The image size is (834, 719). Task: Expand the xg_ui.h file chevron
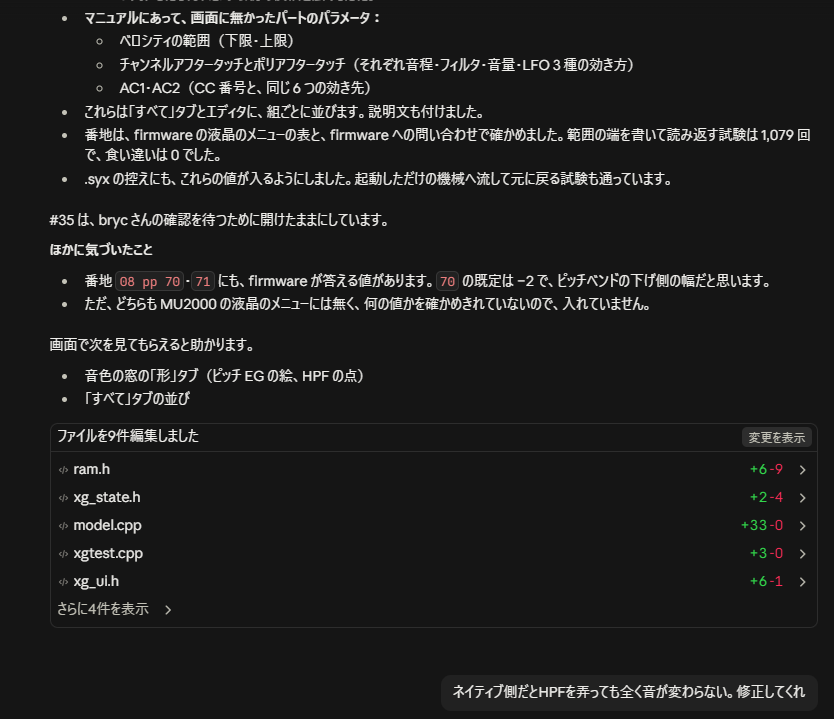(x=802, y=582)
